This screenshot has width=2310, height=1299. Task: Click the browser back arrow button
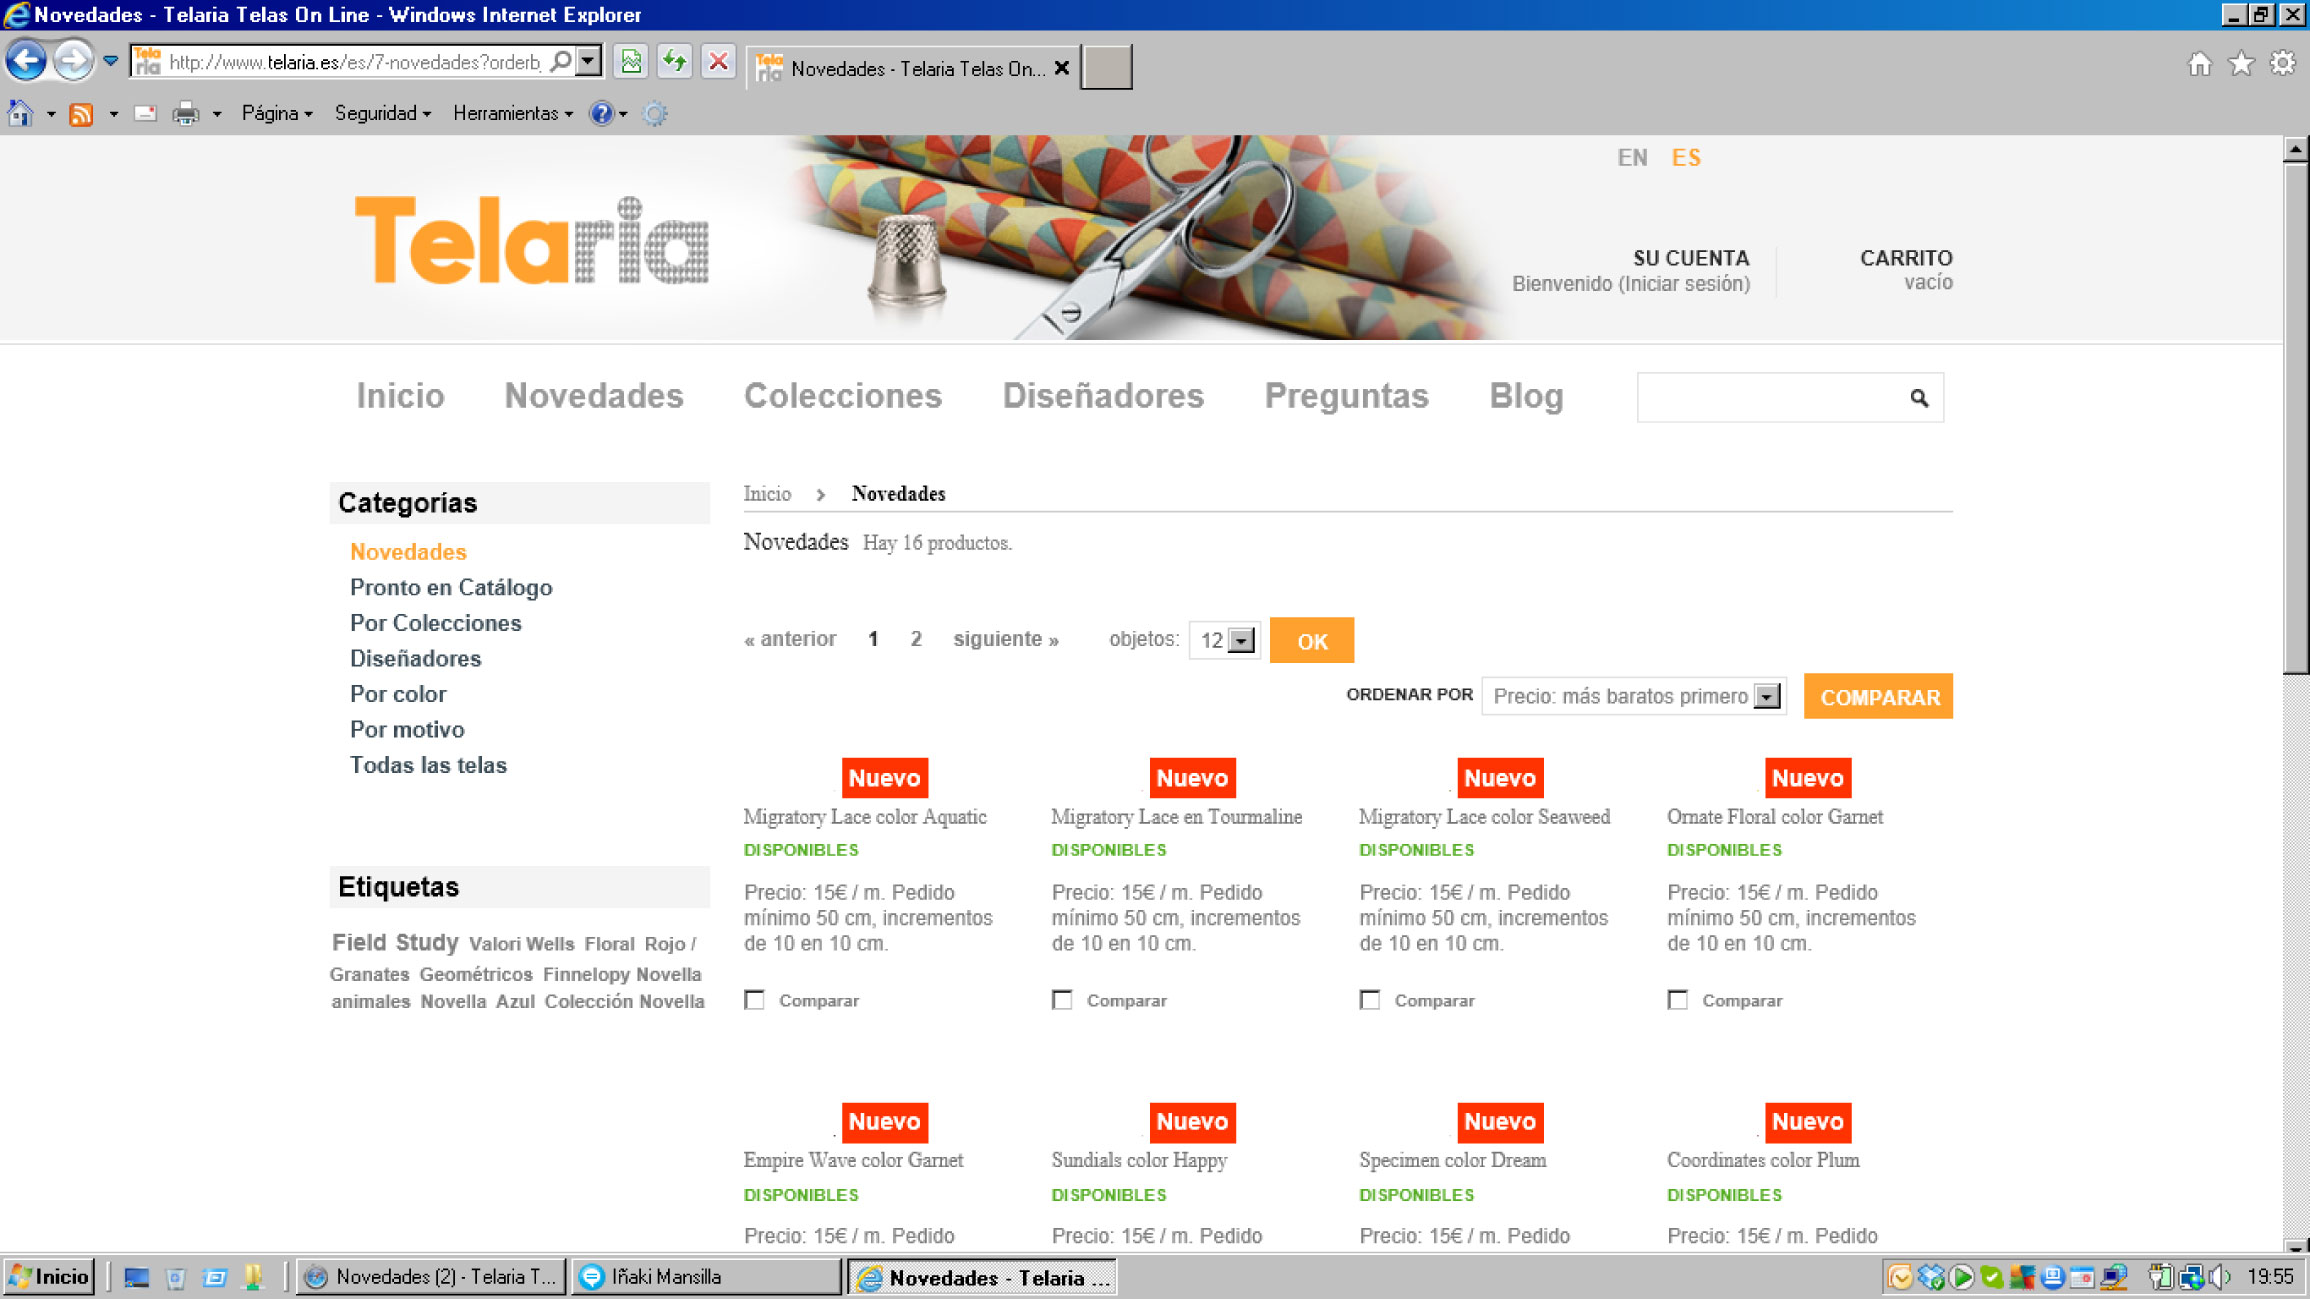point(26,61)
